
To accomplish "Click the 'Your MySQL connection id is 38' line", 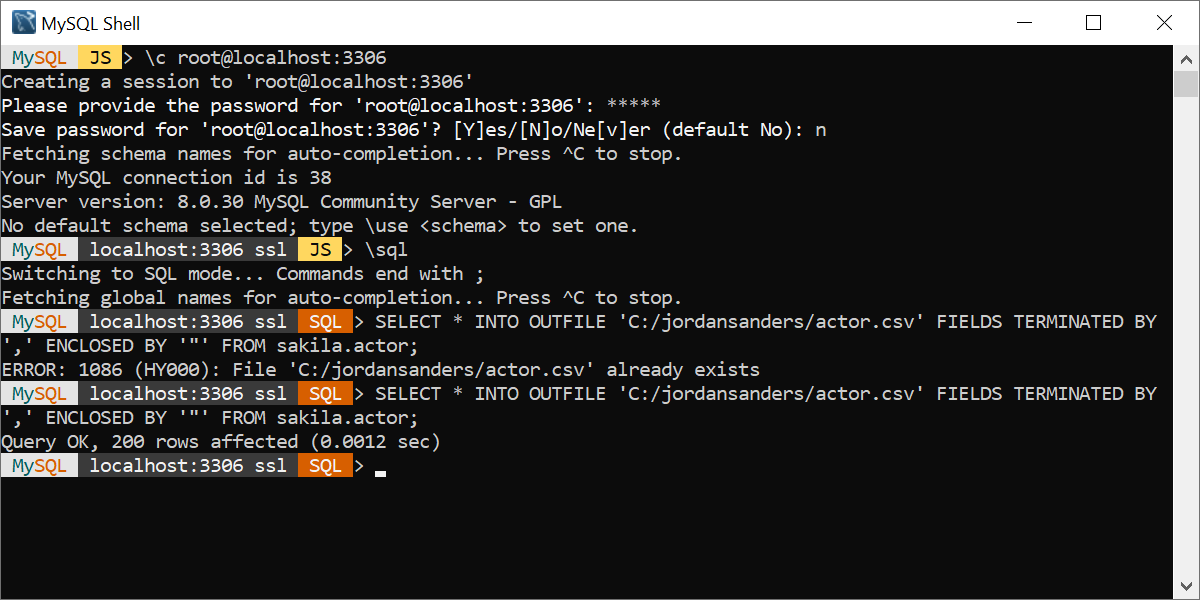I will pyautogui.click(x=165, y=178).
